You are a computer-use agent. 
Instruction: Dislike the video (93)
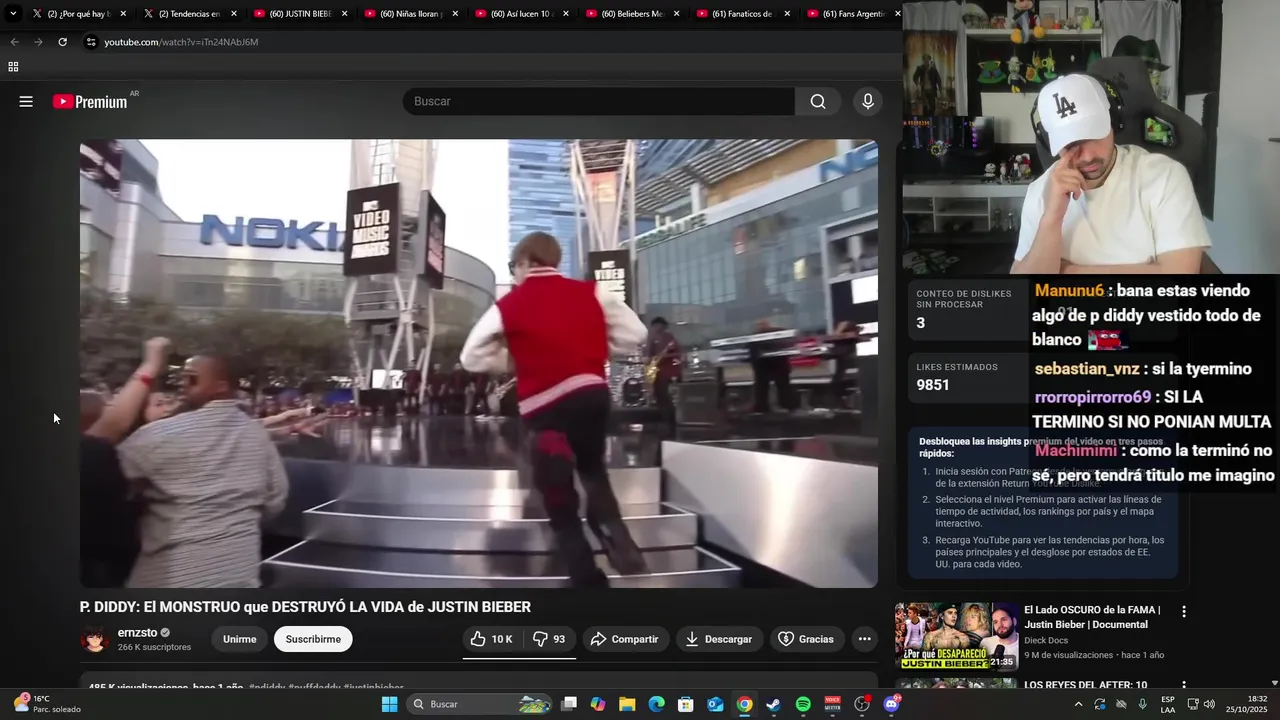(549, 639)
